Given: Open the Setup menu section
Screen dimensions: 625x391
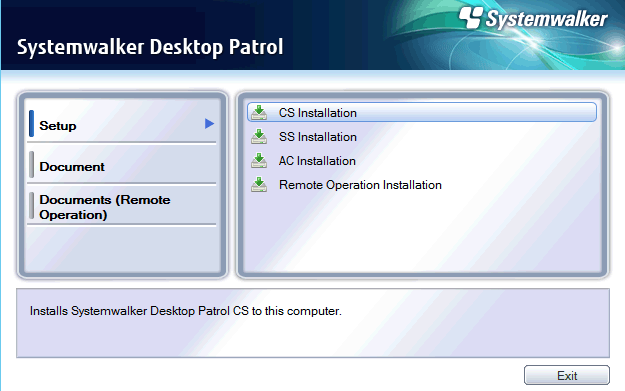Looking at the screenshot, I should pos(122,124).
